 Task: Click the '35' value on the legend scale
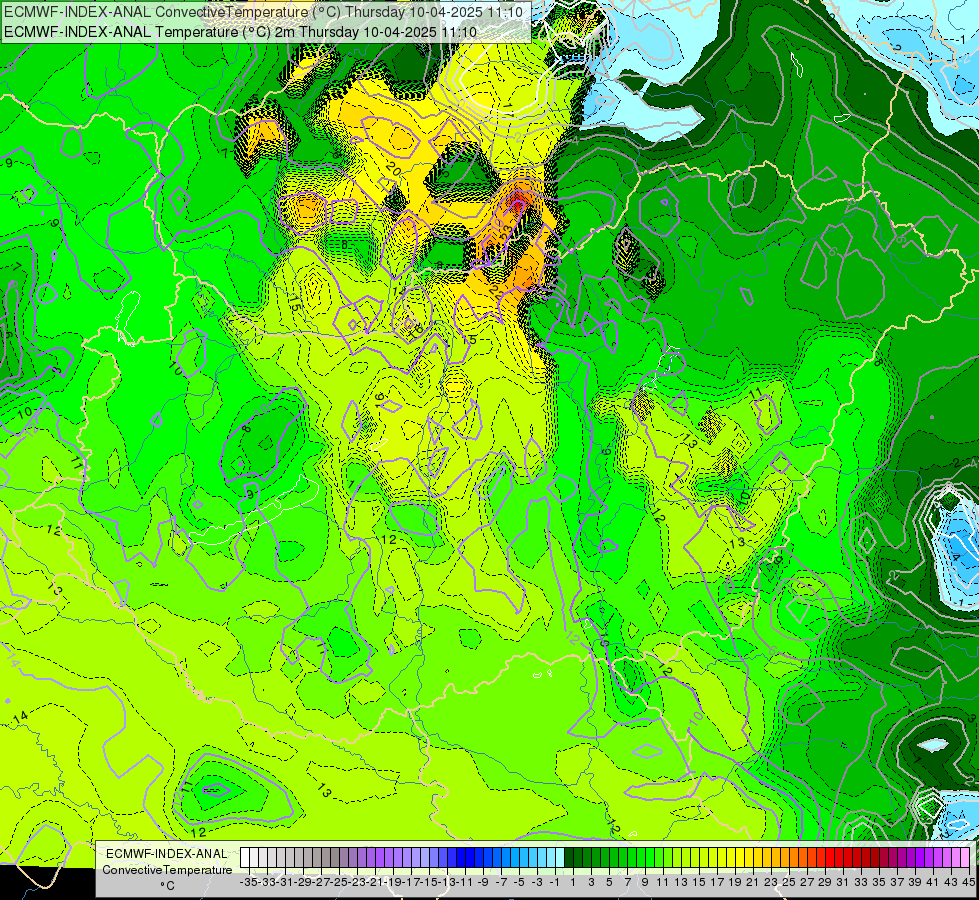point(878,882)
